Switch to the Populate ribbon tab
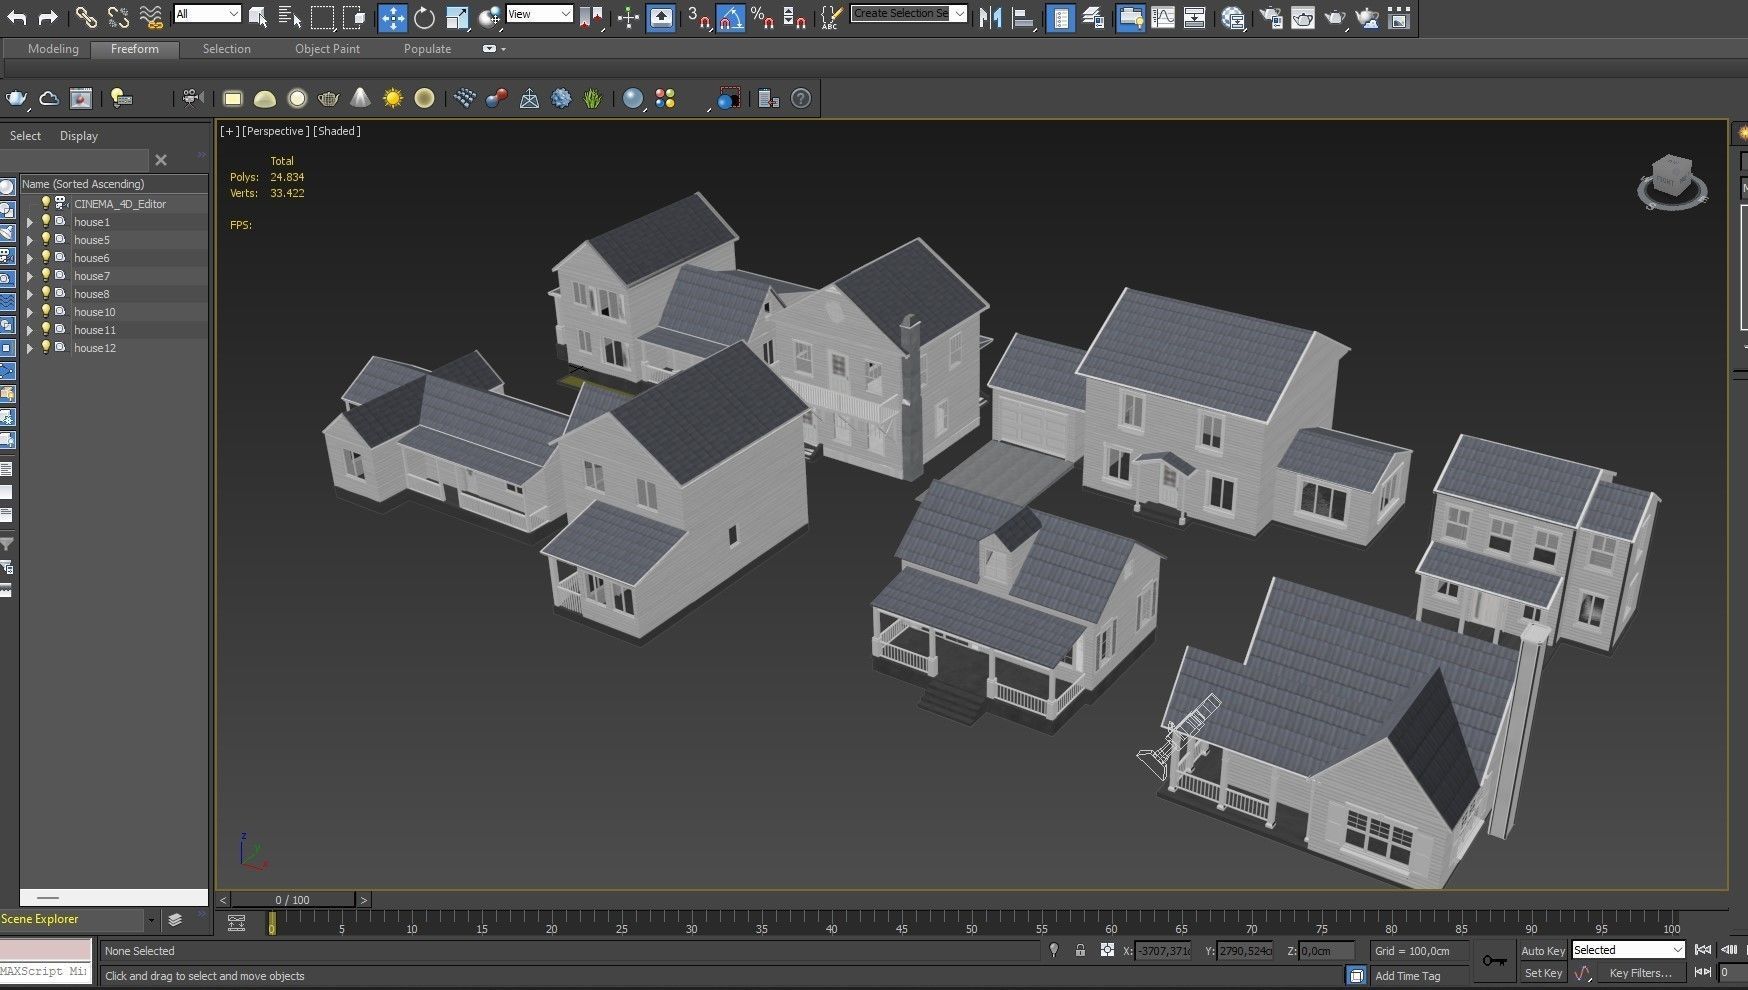 pyautogui.click(x=427, y=49)
